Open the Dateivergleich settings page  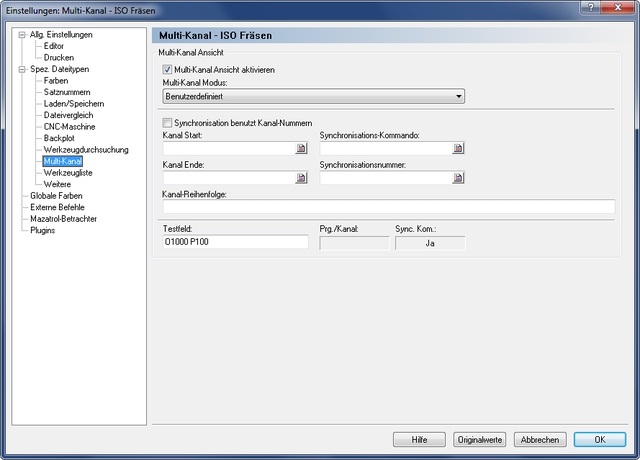click(69, 115)
